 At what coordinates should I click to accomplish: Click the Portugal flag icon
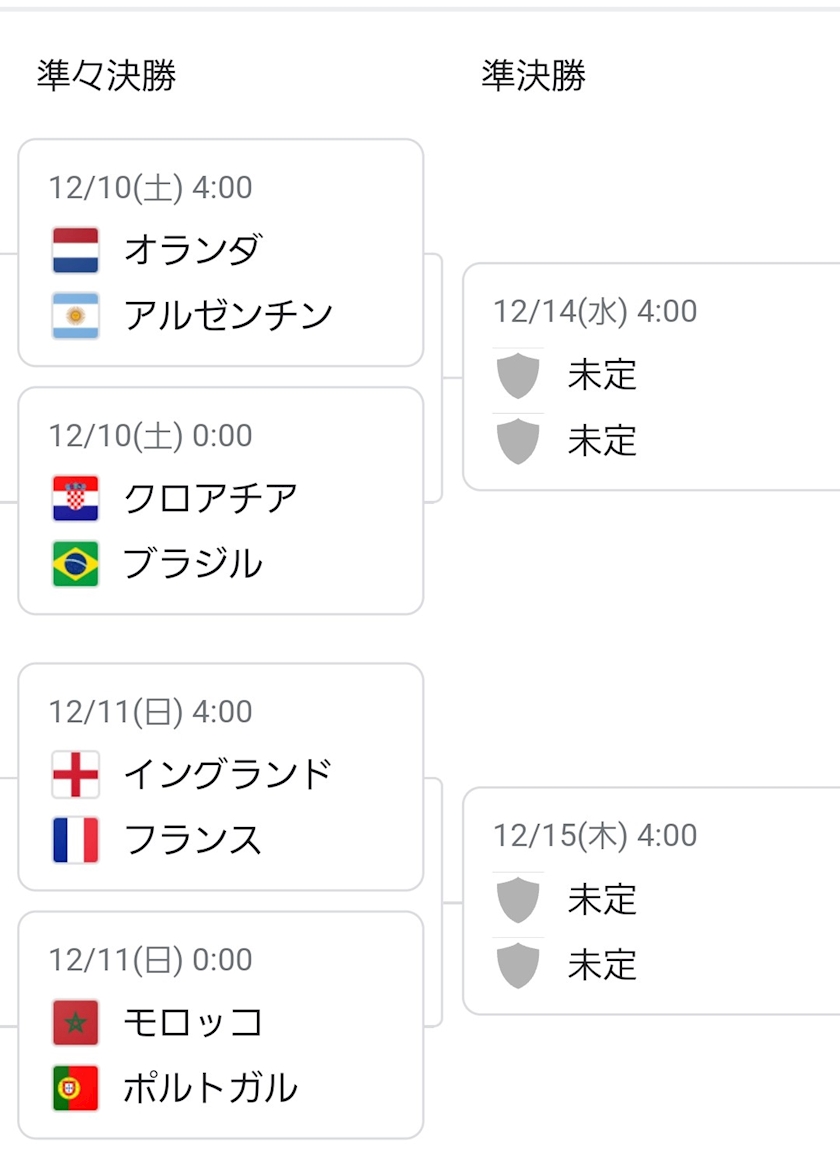(x=75, y=1088)
